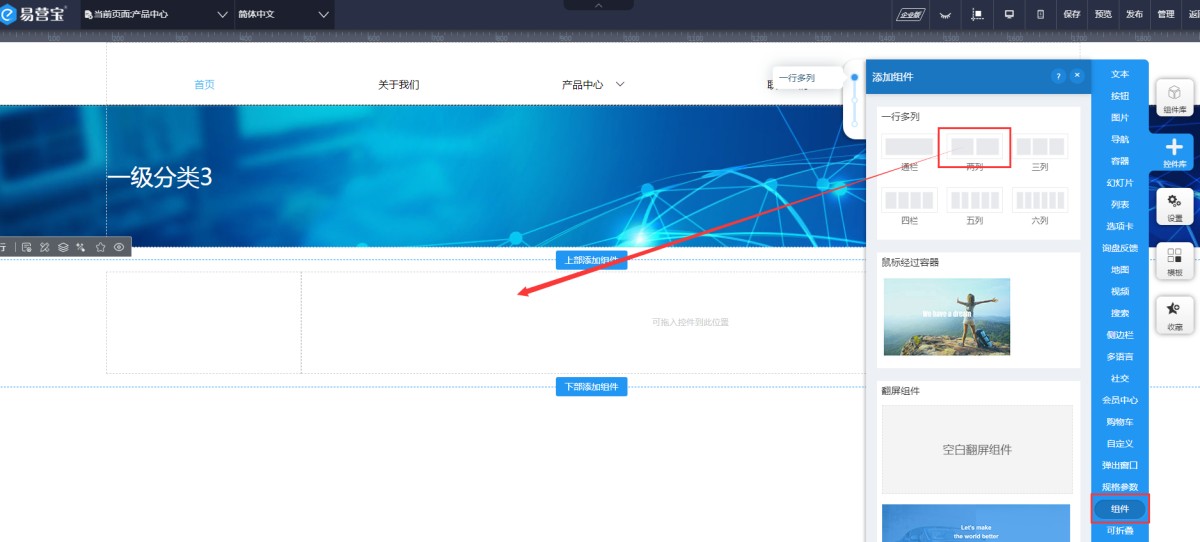Click 上部添加组件 button
1200x542 pixels.
pyautogui.click(x=591, y=260)
